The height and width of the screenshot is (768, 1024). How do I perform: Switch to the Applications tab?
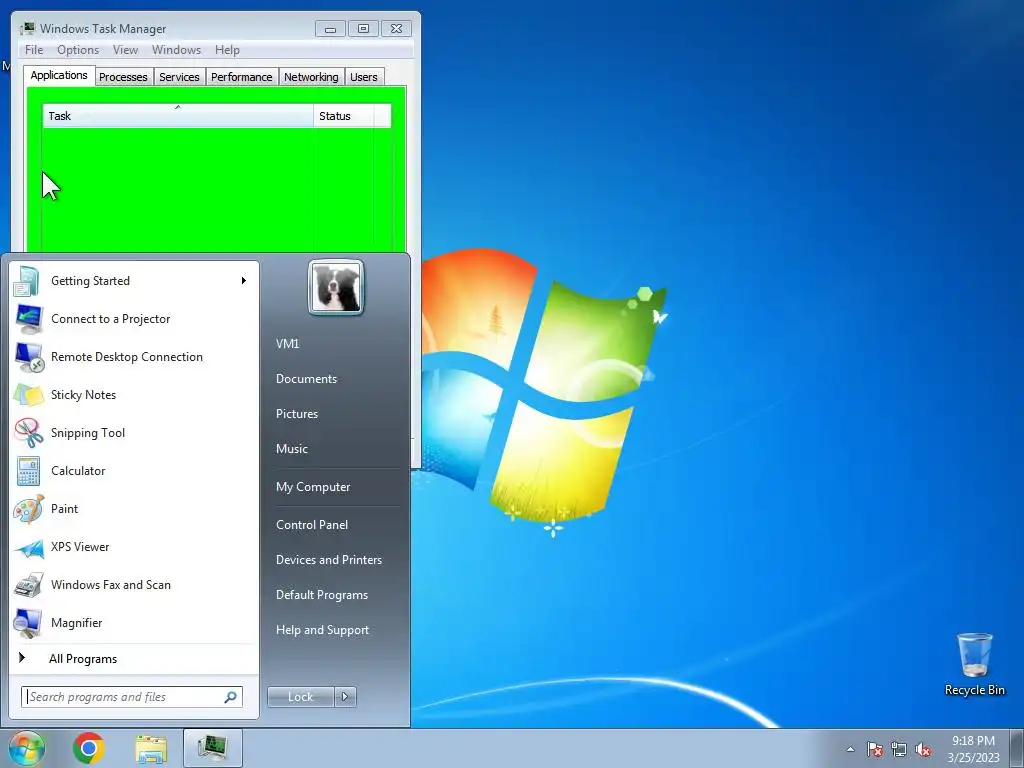59,75
